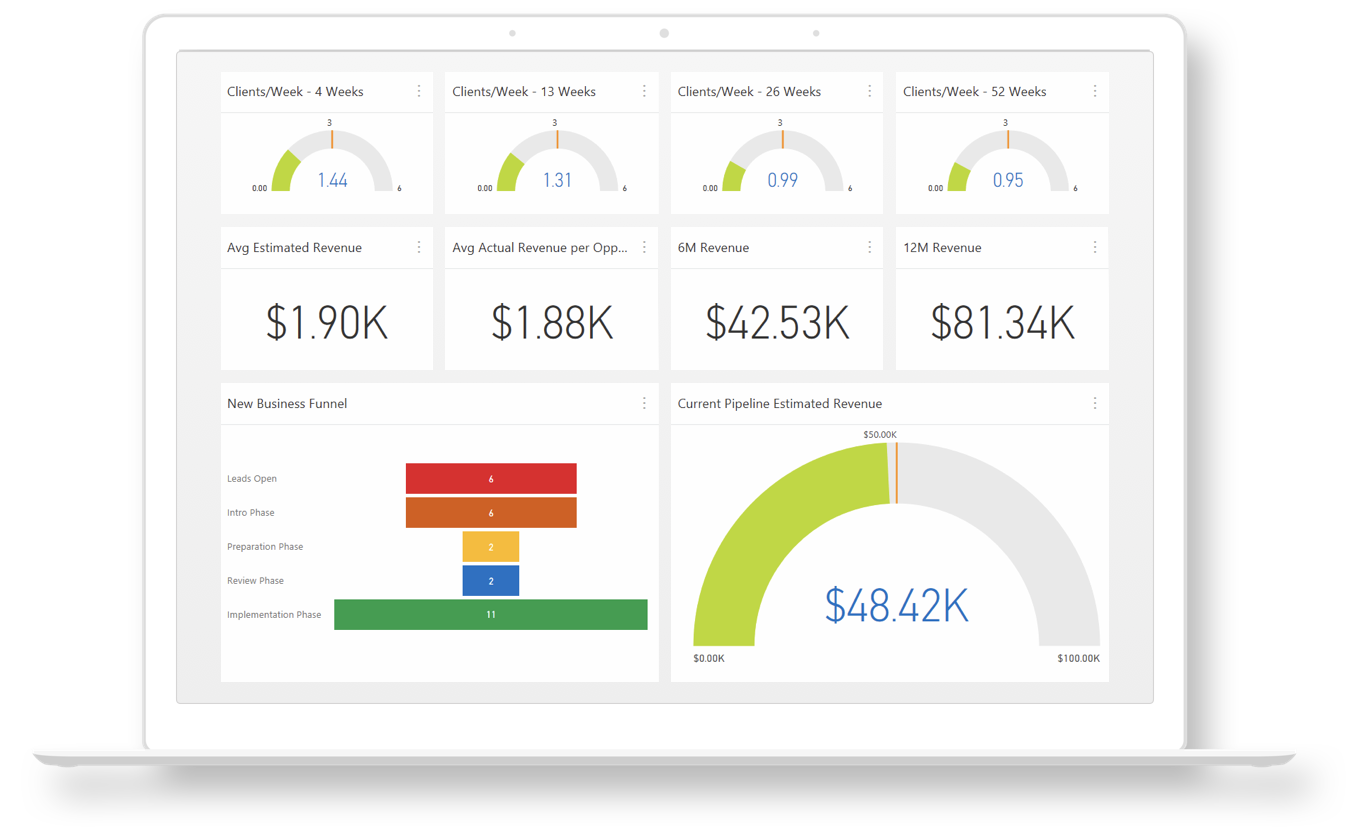Click the Current Pipeline Estimated Revenue title

(780, 404)
